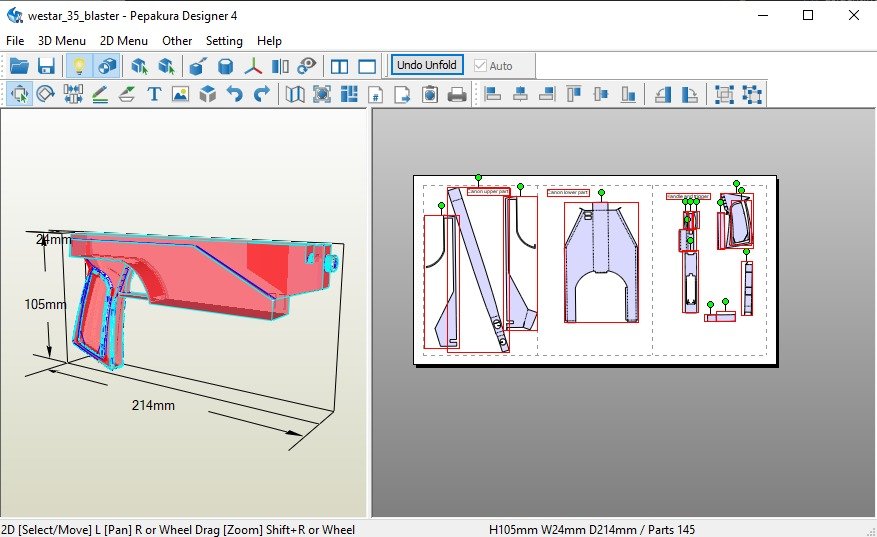
Task: Select the Rotate part tool
Action: [46, 93]
